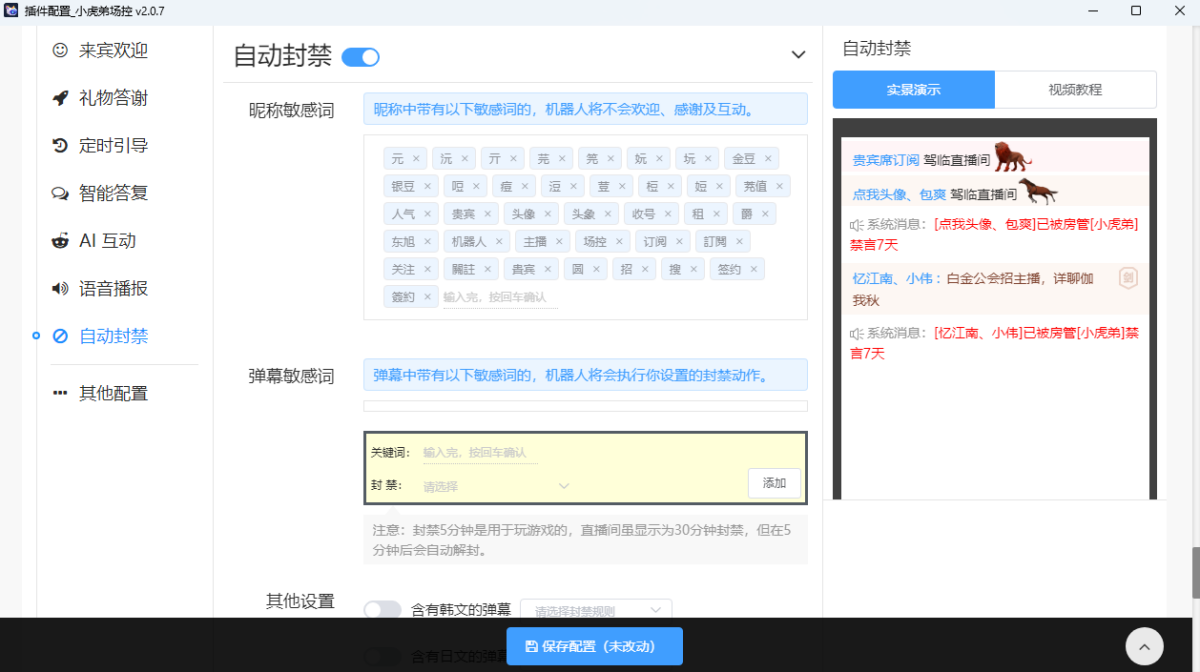Viewport: 1200px width, 672px height.
Task: Open 语音播报 speaker settings
Action: click(x=60, y=288)
